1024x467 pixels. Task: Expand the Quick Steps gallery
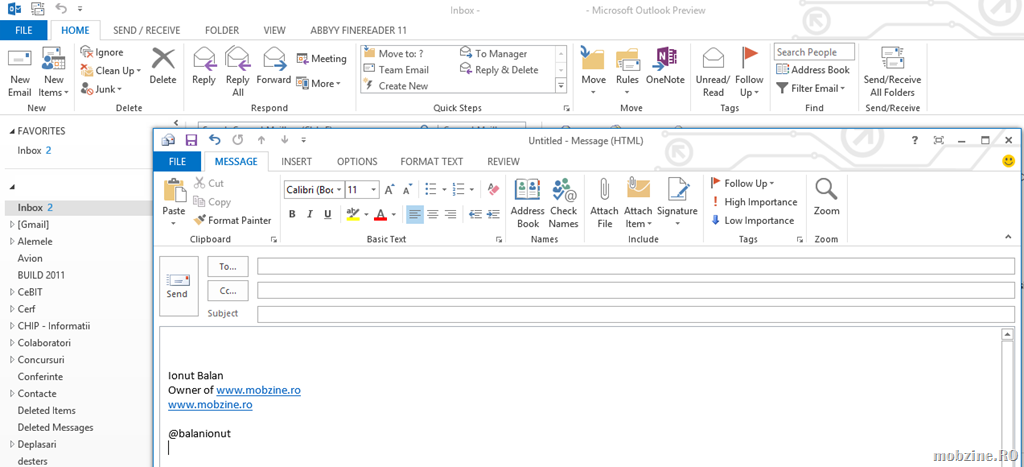pos(561,85)
